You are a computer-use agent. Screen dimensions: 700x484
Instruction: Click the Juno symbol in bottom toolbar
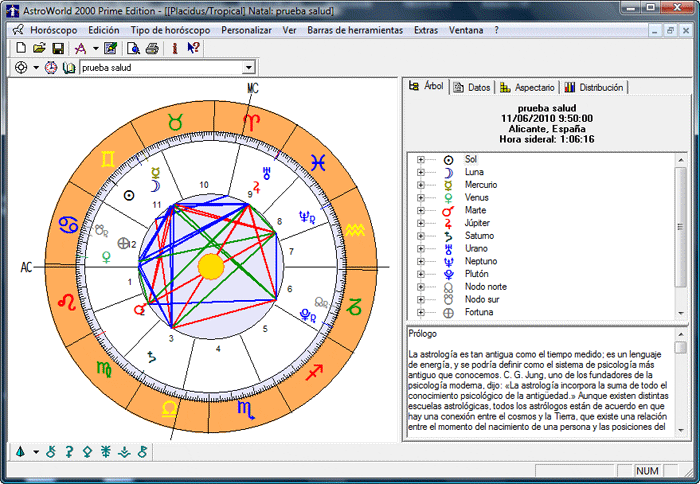[105, 452]
